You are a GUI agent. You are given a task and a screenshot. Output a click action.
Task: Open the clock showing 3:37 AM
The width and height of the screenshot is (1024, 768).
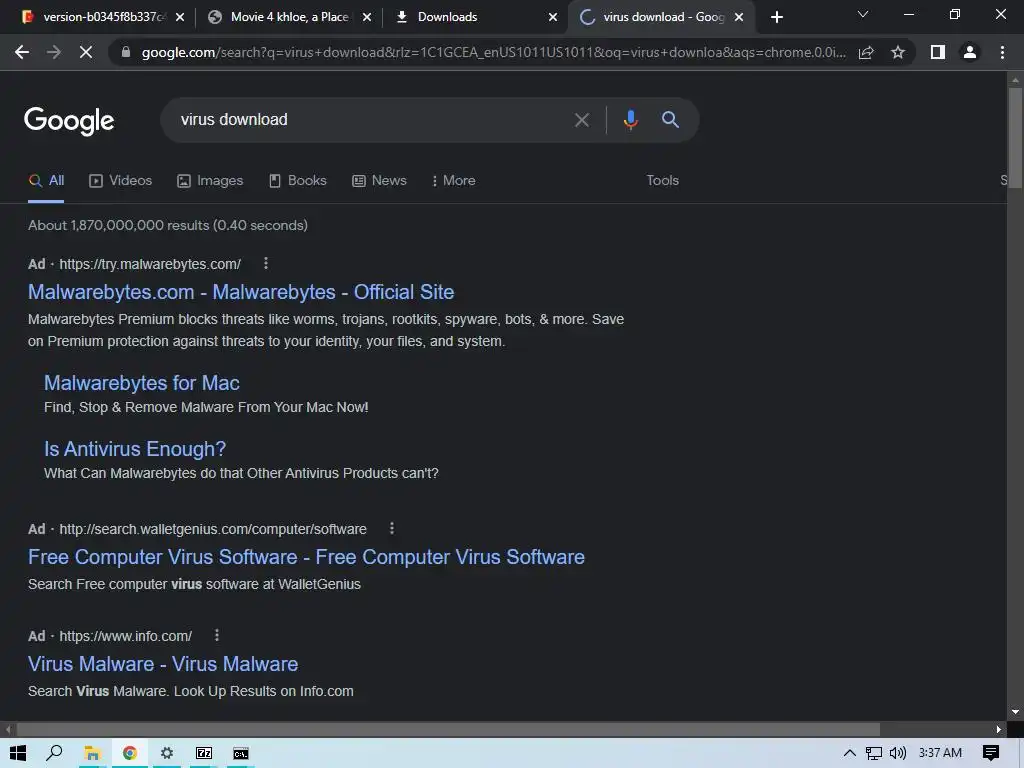click(x=940, y=753)
